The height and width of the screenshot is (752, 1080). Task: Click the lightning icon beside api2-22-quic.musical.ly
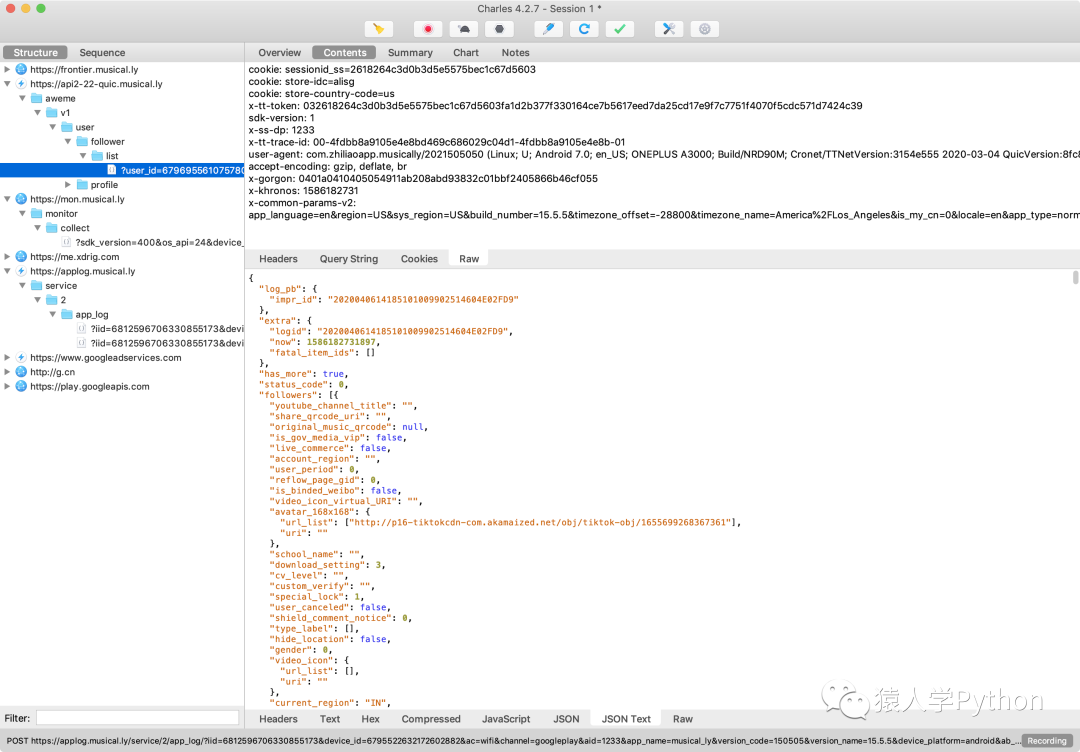21,84
